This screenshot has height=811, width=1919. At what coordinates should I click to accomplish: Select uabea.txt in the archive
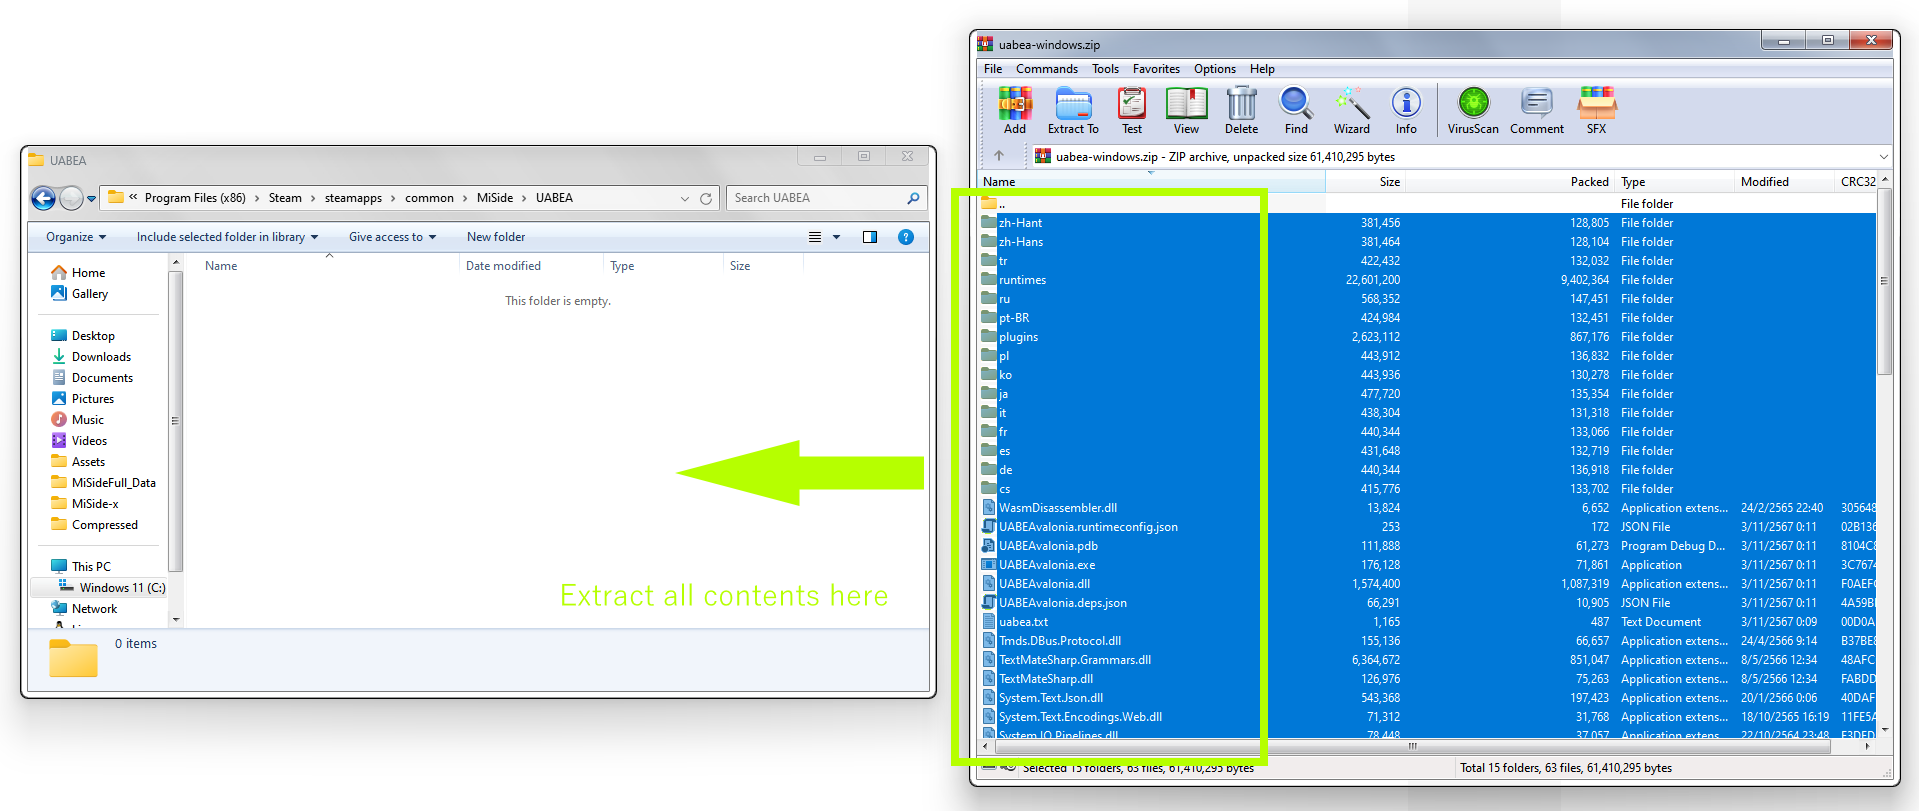click(1428, 622)
